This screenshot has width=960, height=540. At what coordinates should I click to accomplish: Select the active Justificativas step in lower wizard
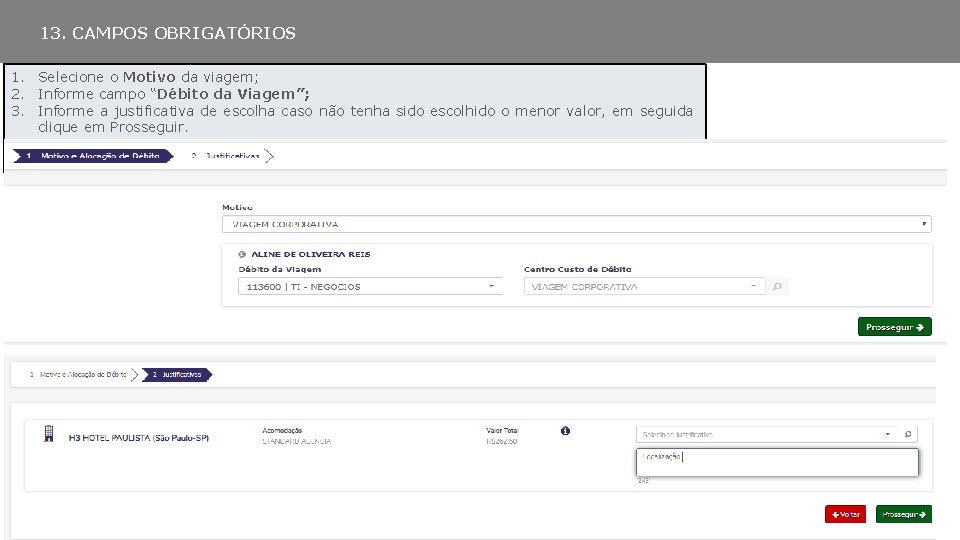tap(177, 374)
